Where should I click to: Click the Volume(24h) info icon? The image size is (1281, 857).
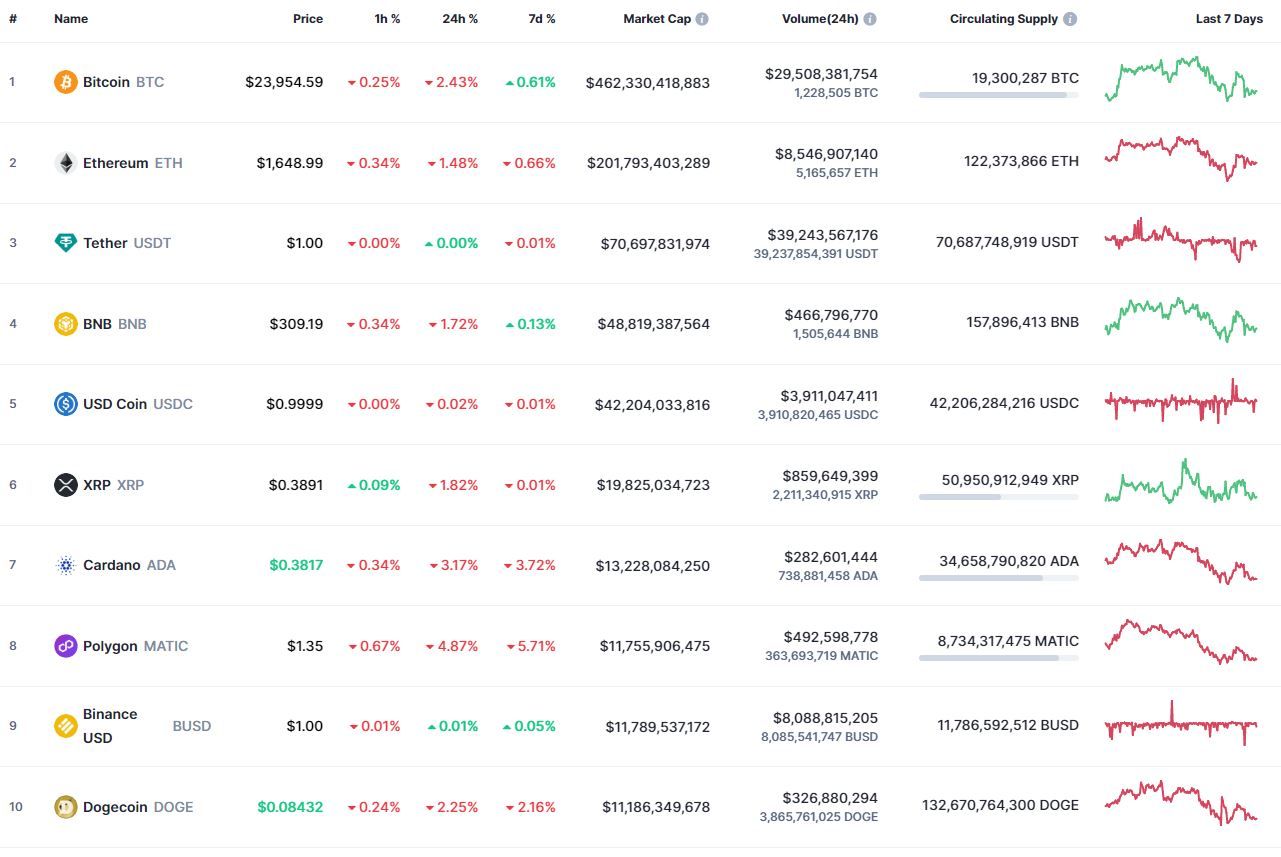[870, 19]
